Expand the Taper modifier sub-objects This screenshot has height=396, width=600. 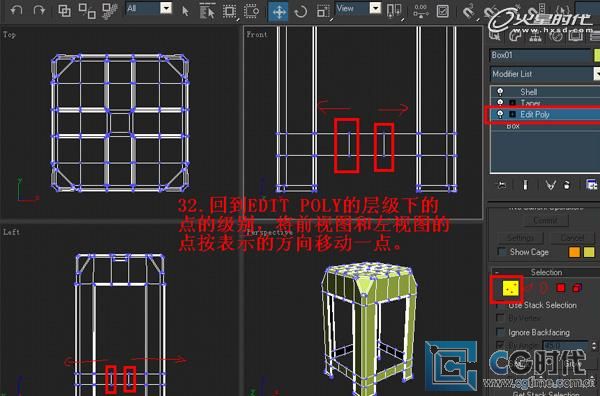[x=512, y=103]
